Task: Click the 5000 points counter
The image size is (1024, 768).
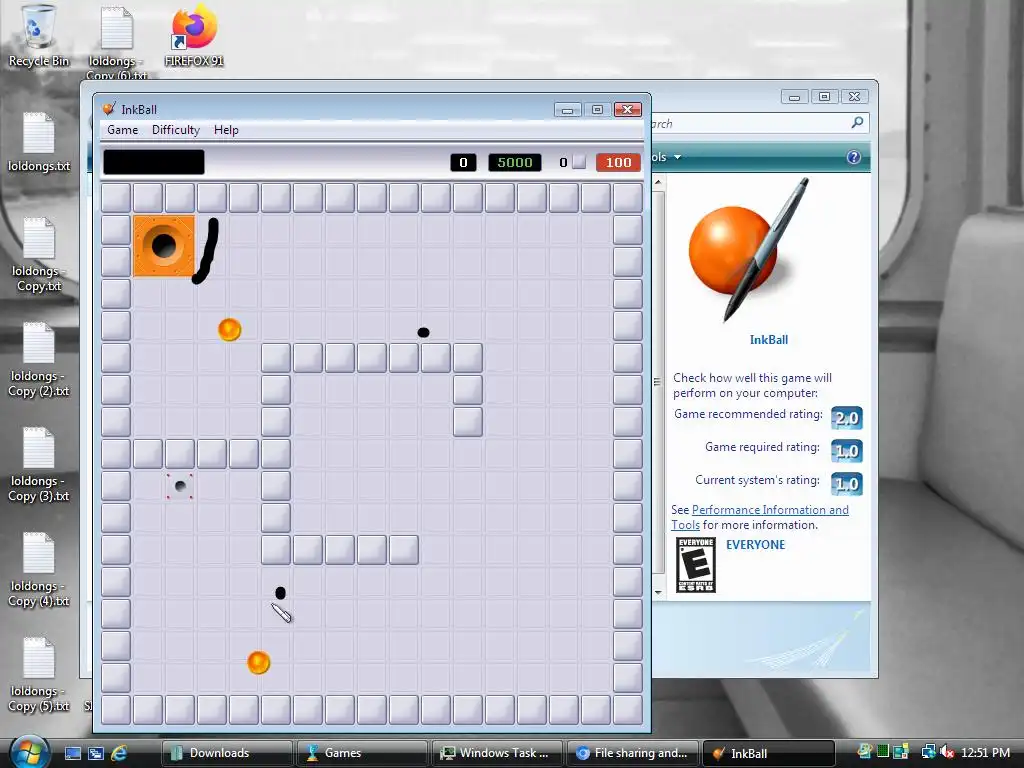Action: click(x=515, y=163)
